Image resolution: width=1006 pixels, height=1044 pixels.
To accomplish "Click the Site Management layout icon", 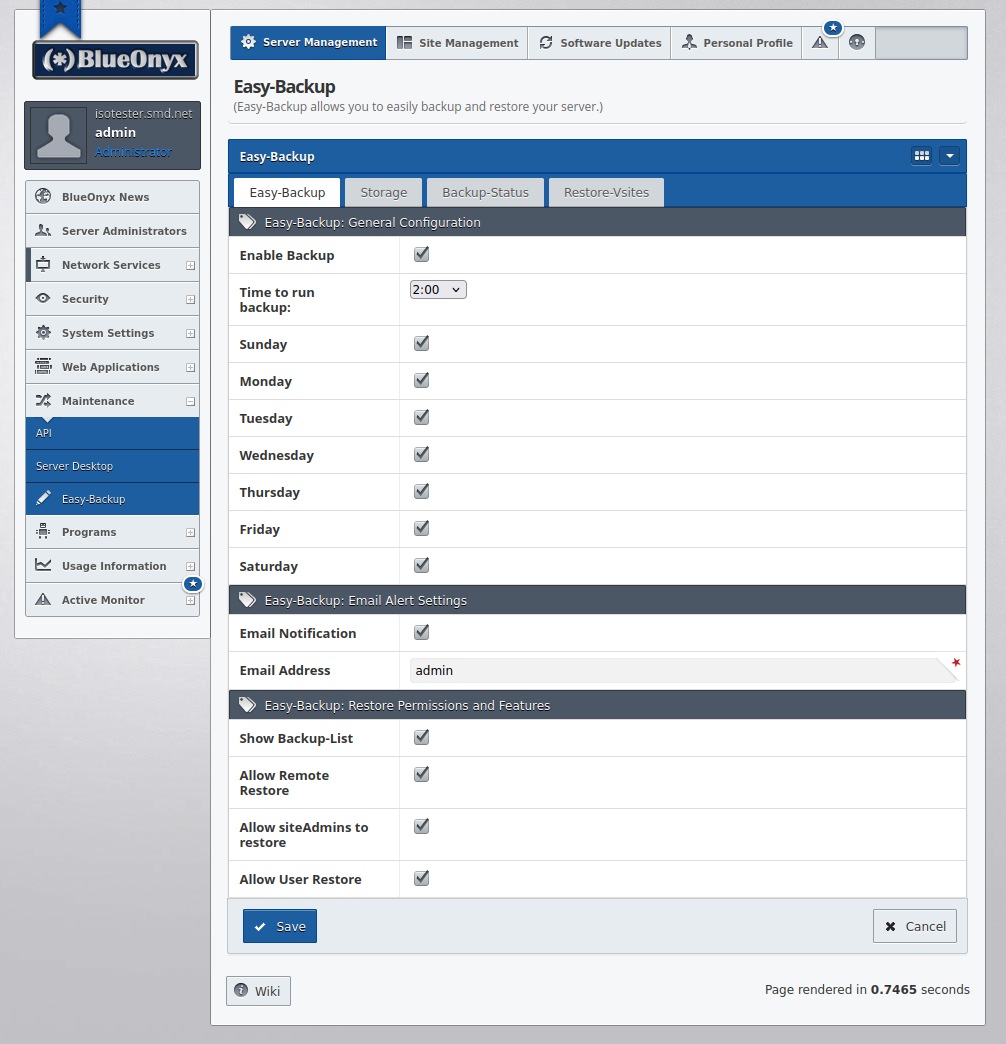I will click(404, 43).
